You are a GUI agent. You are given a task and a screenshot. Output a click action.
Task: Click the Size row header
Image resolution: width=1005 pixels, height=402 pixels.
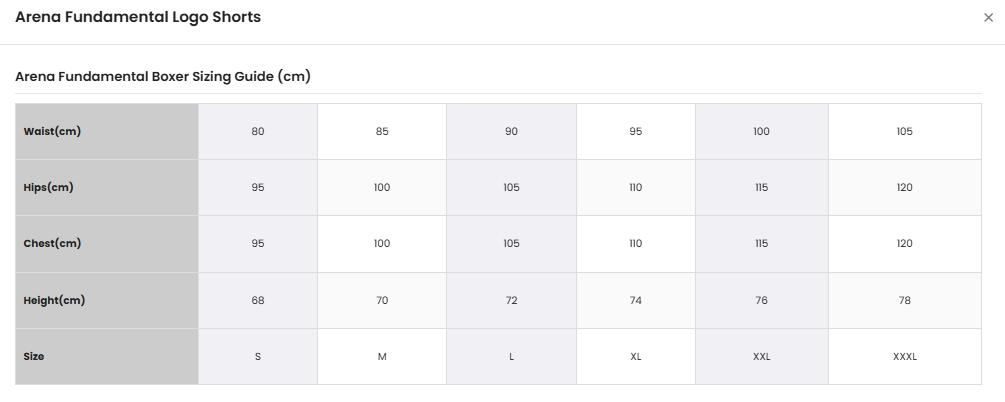[x=107, y=356]
